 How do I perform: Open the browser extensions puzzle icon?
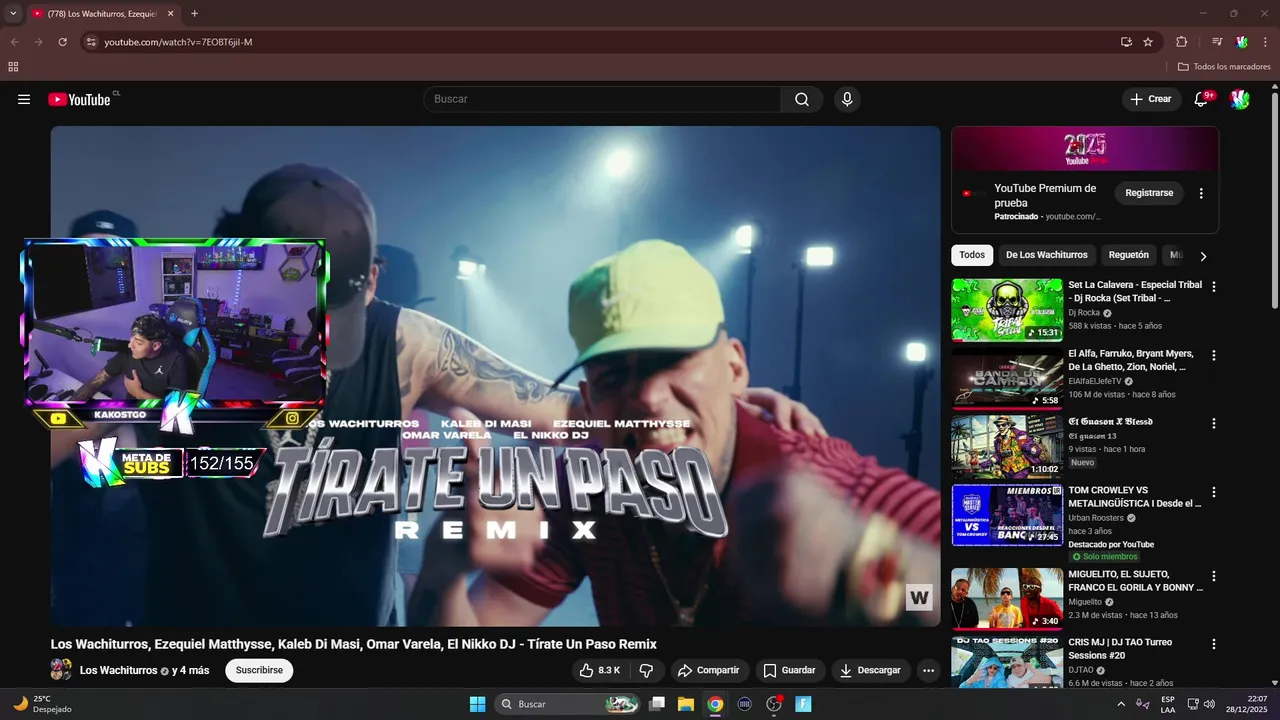(1181, 42)
